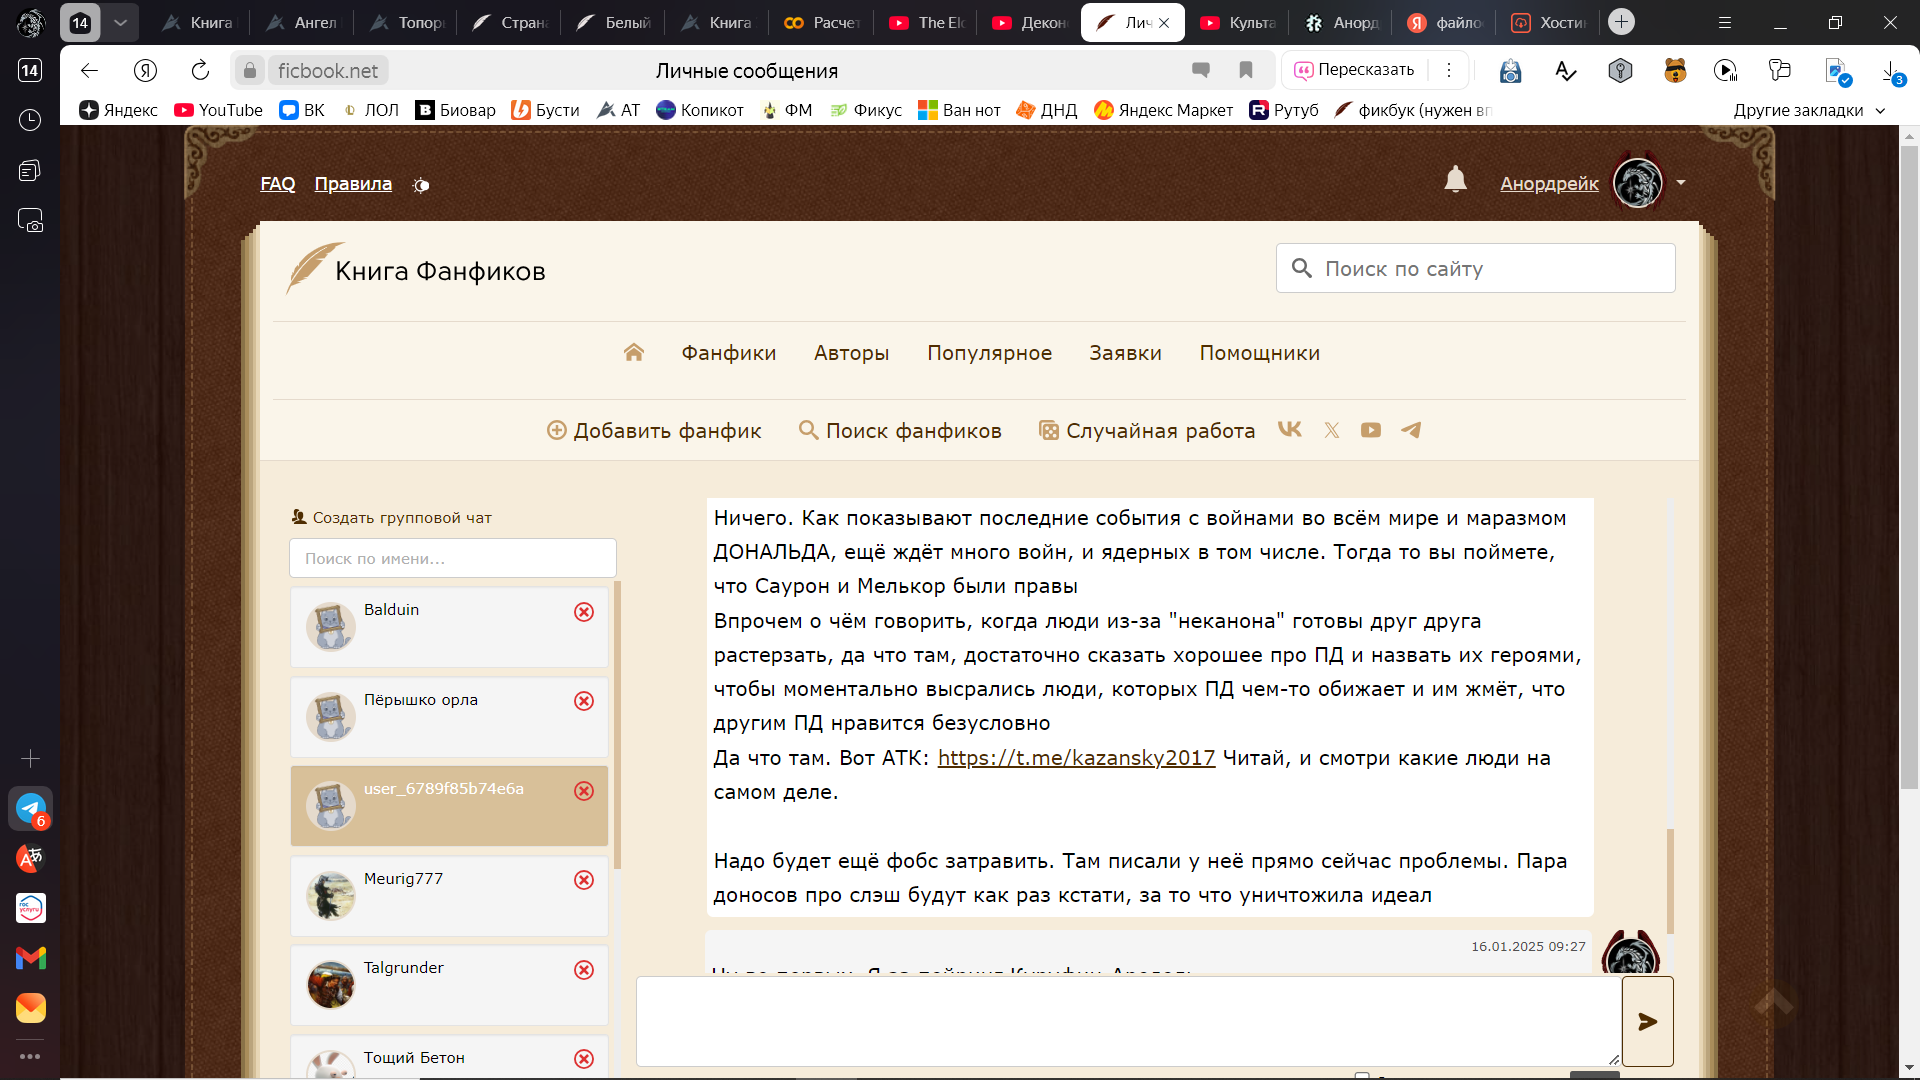Click Создать групповой чат link
1920x1080 pixels.
pyautogui.click(x=401, y=518)
